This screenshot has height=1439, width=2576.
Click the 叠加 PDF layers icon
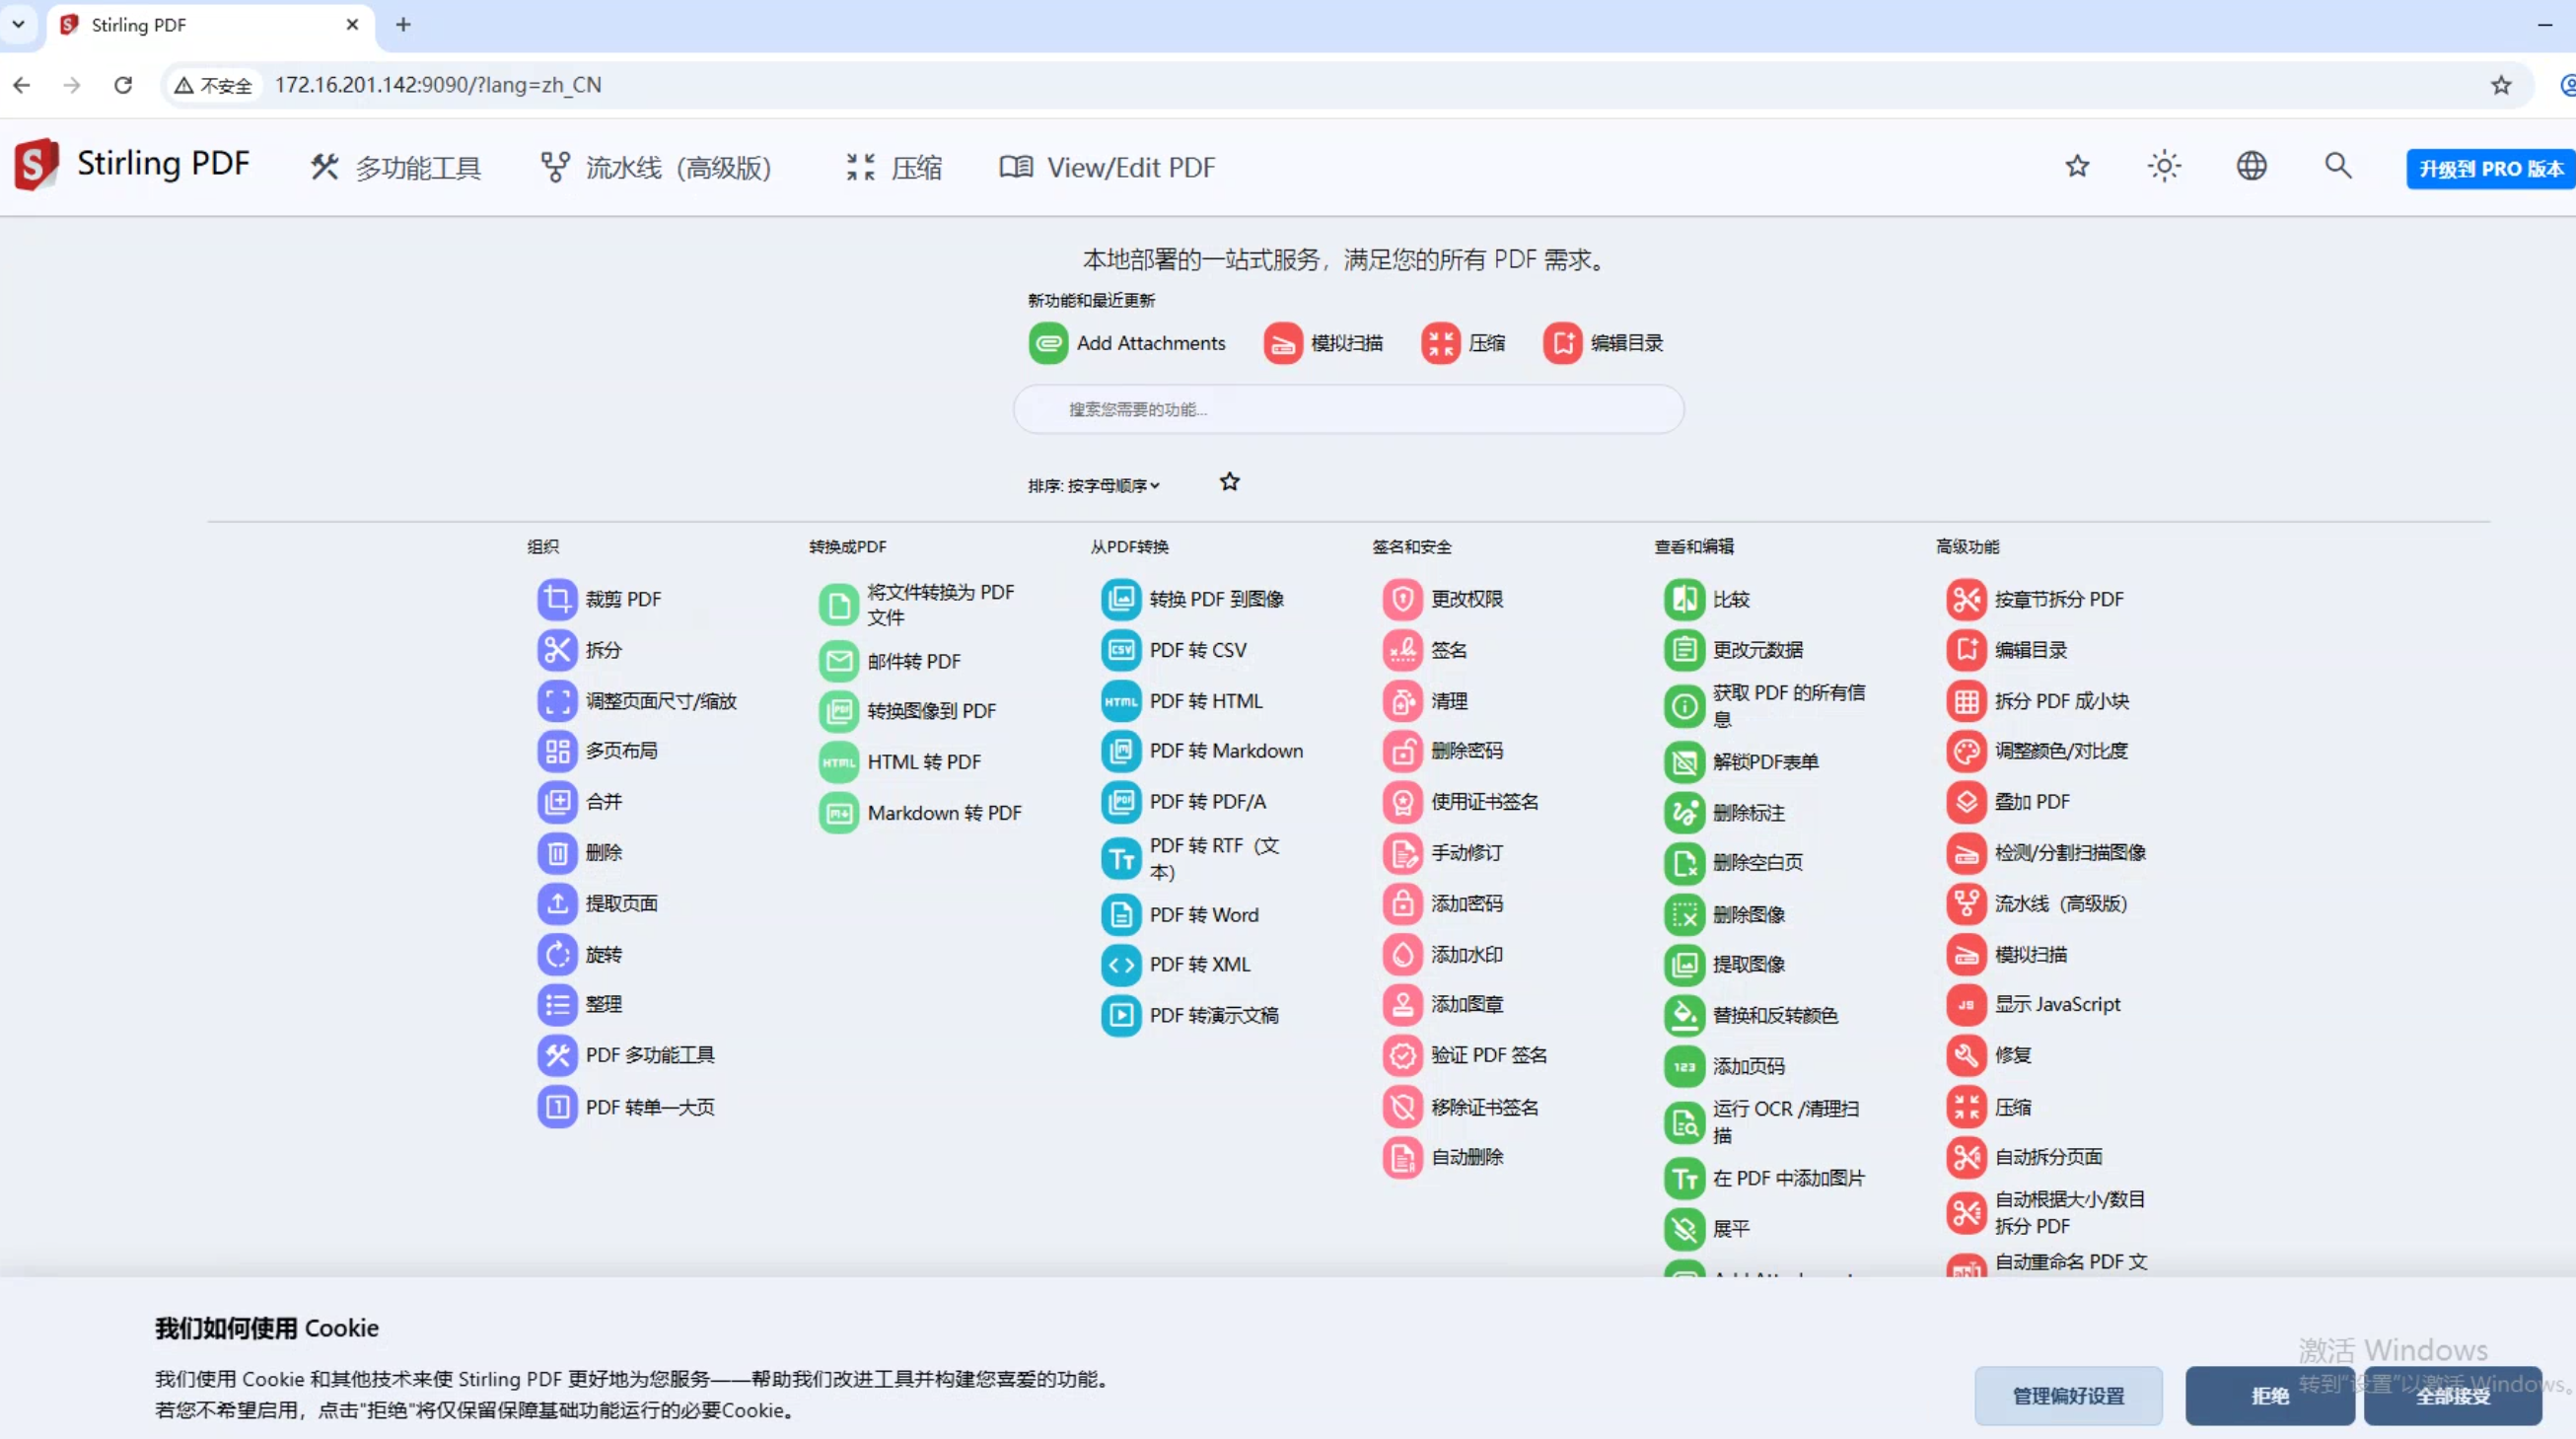point(1967,802)
